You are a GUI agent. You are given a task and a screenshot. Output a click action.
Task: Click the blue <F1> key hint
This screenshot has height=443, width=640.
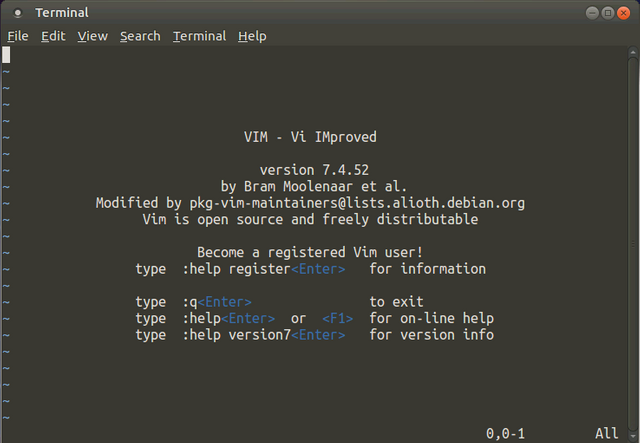[338, 318]
